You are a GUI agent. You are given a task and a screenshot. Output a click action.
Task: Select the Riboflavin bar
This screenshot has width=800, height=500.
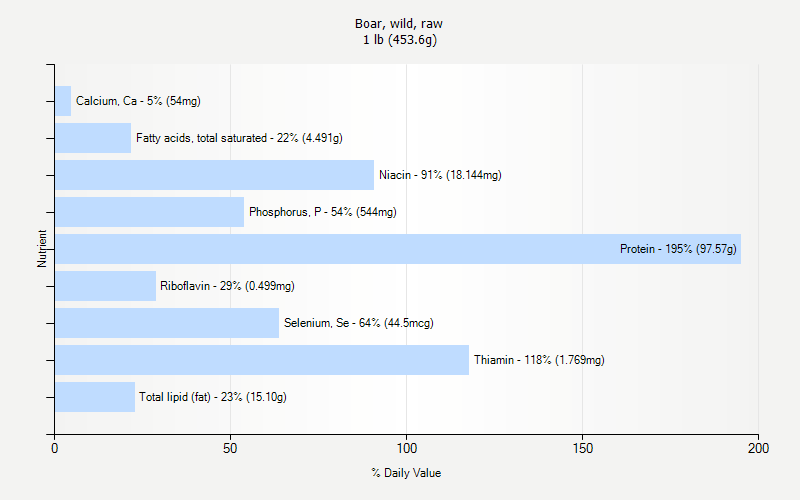click(x=105, y=286)
